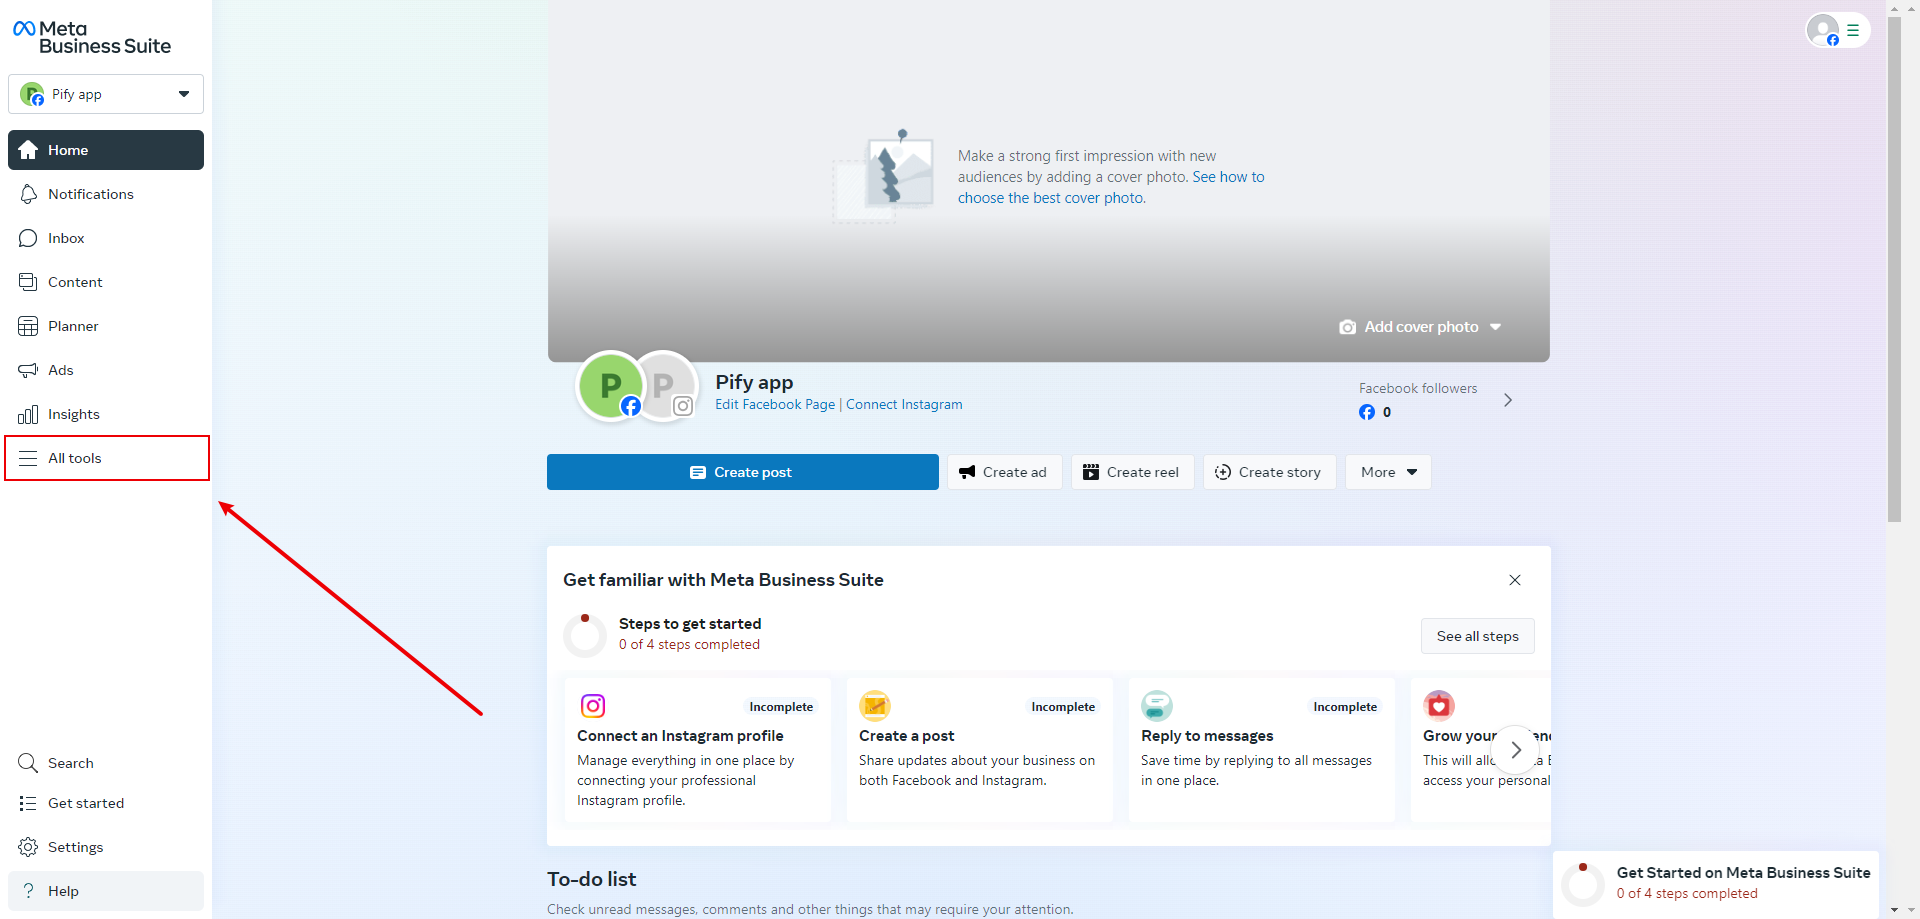
Task: Open Planner in sidebar
Action: (x=106, y=326)
